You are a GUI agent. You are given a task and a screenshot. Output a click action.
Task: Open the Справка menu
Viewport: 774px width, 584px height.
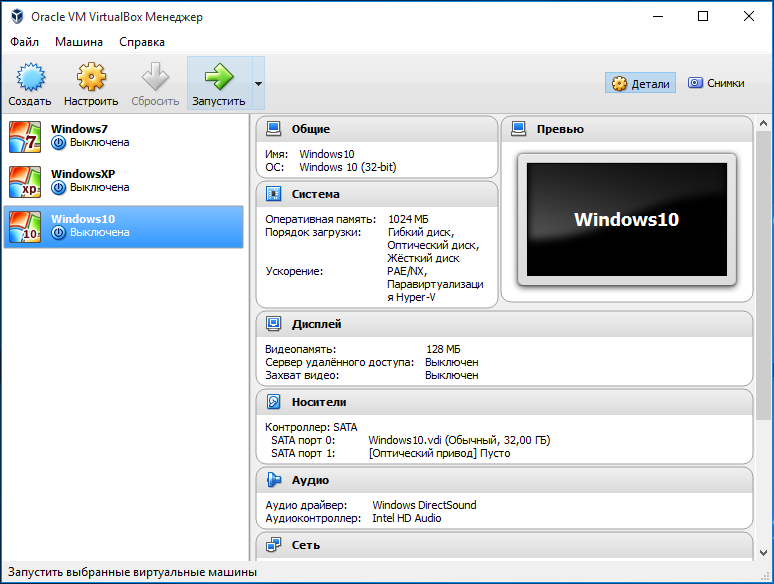[x=142, y=42]
